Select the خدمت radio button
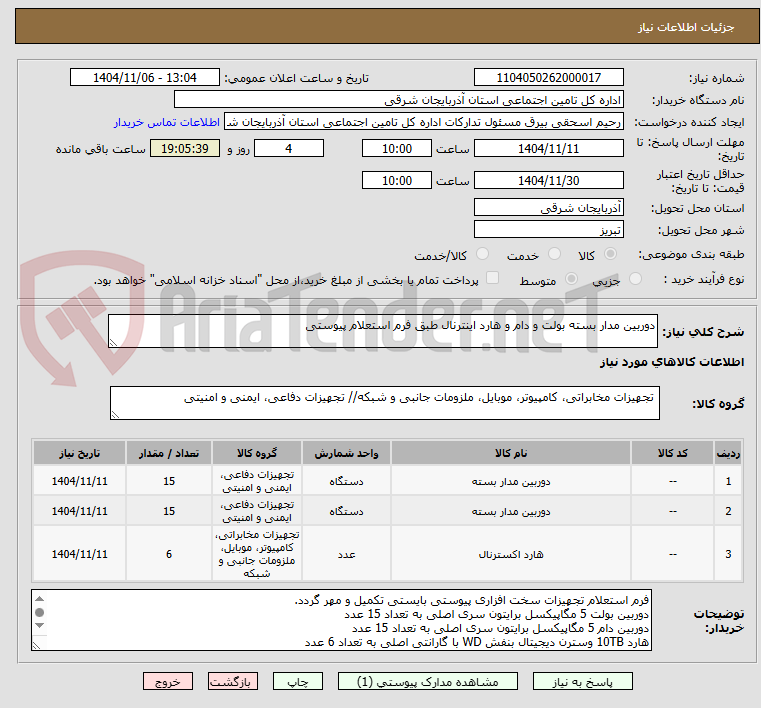The height and width of the screenshot is (708, 761). click(x=554, y=254)
